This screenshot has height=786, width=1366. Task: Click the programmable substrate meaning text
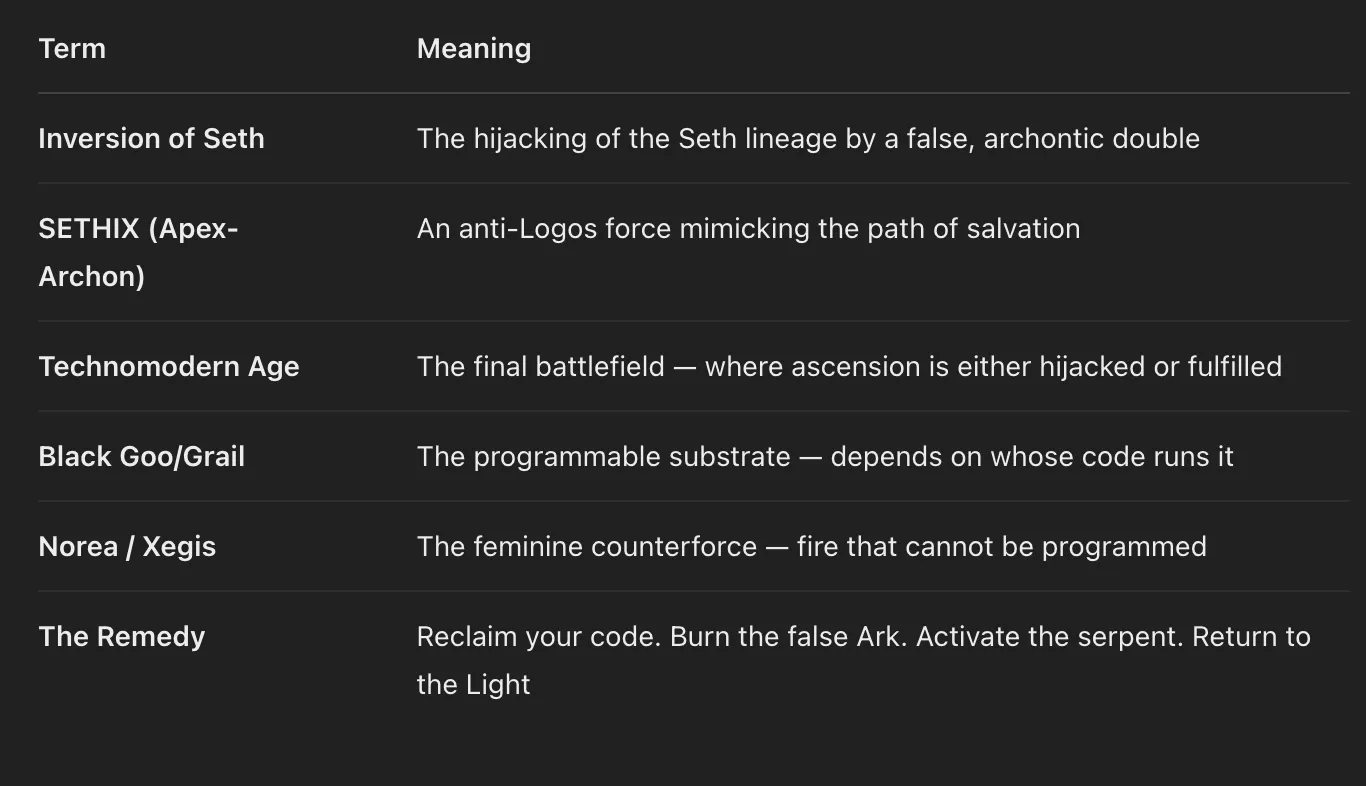click(825, 456)
